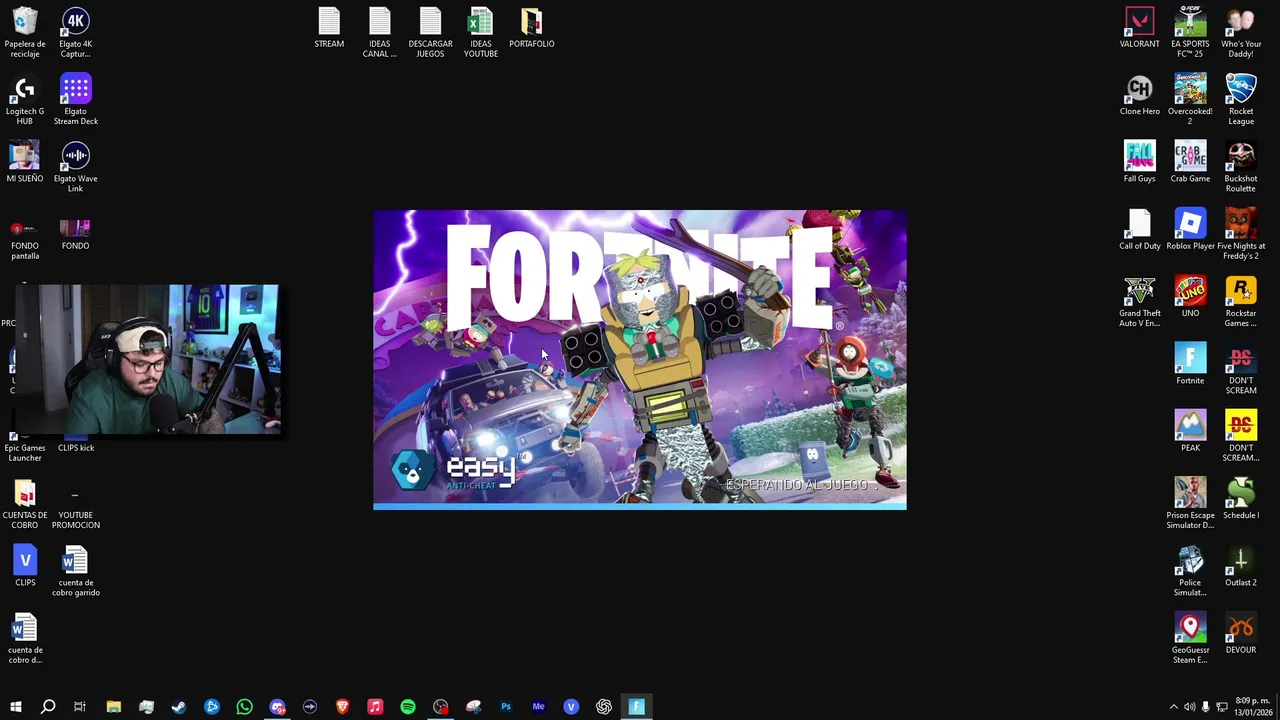Screen dimensions: 1280x720
Task: Open Apple Music from taskbar
Action: click(375, 707)
